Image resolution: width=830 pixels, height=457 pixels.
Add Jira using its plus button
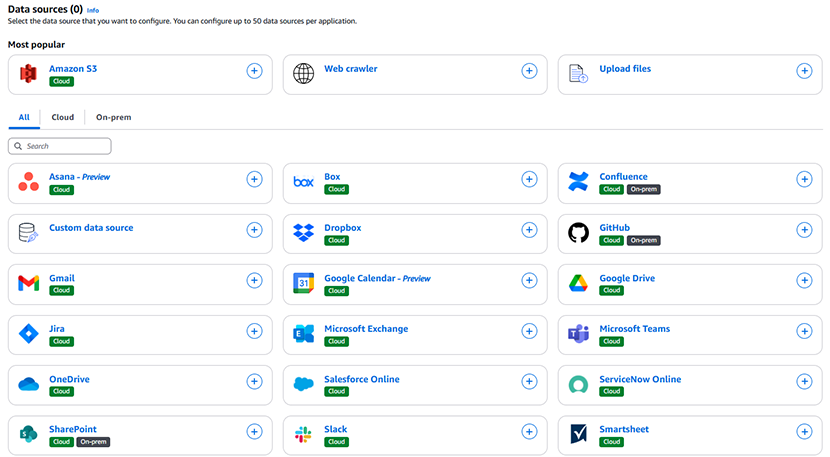pyautogui.click(x=254, y=330)
